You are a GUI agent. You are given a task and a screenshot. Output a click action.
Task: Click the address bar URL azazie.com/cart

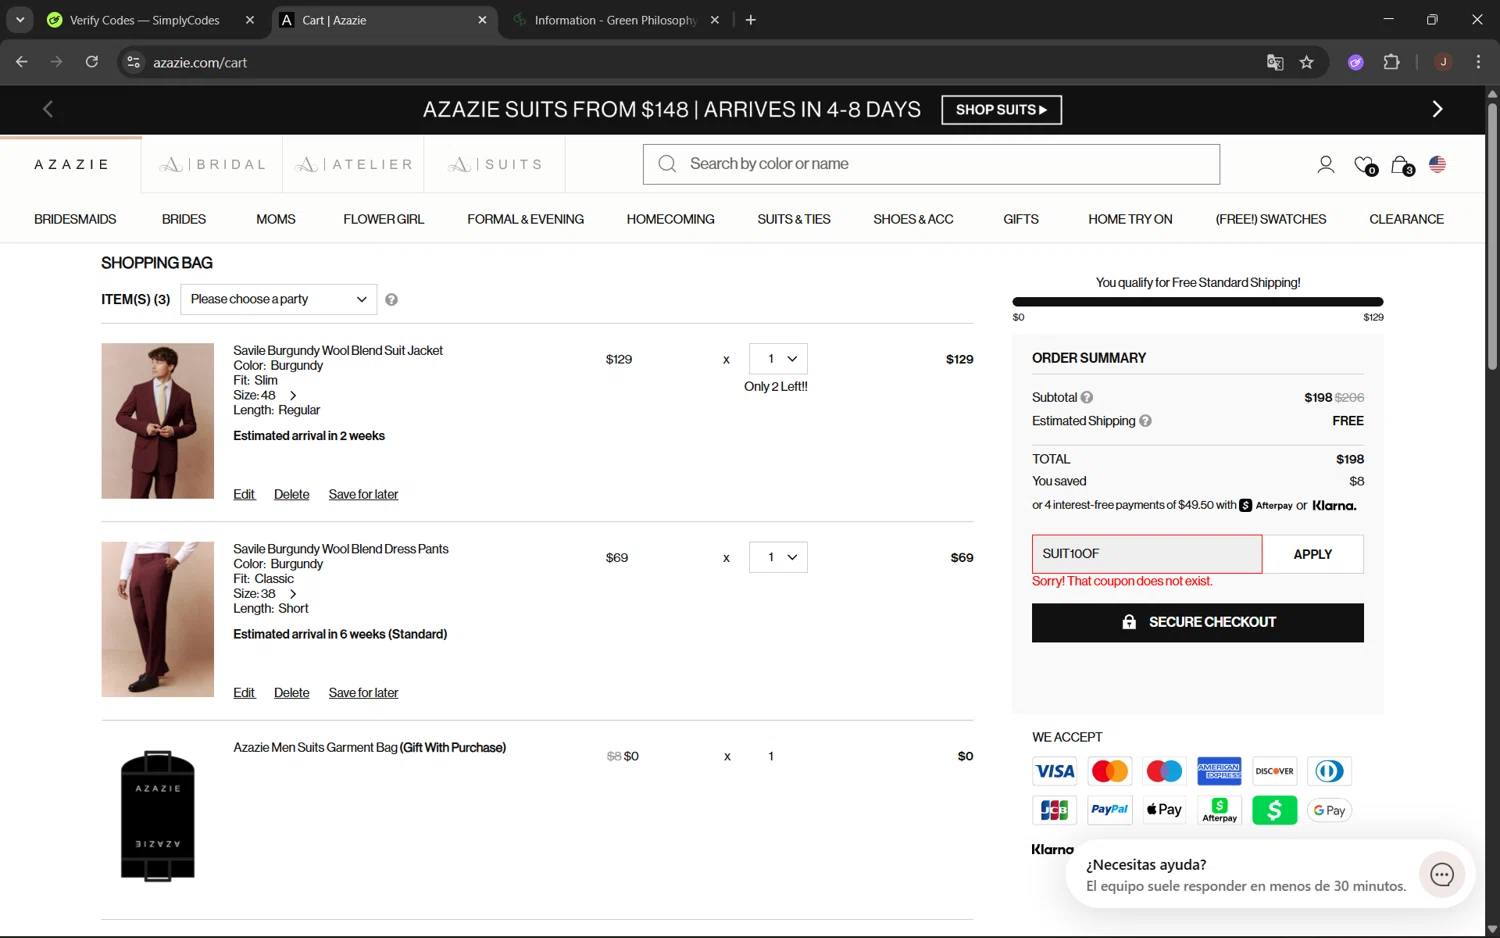[x=200, y=62]
